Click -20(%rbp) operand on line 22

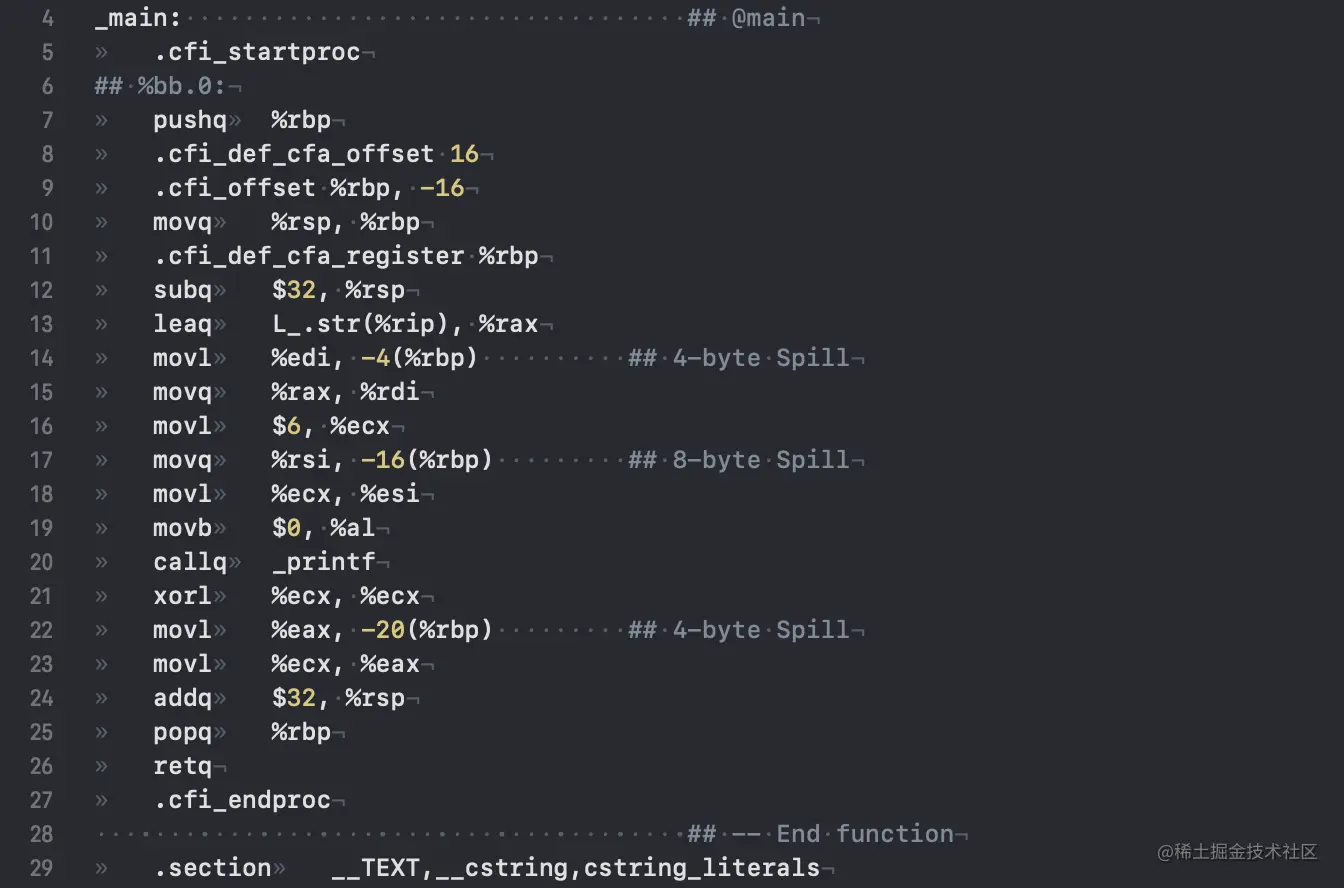427,630
